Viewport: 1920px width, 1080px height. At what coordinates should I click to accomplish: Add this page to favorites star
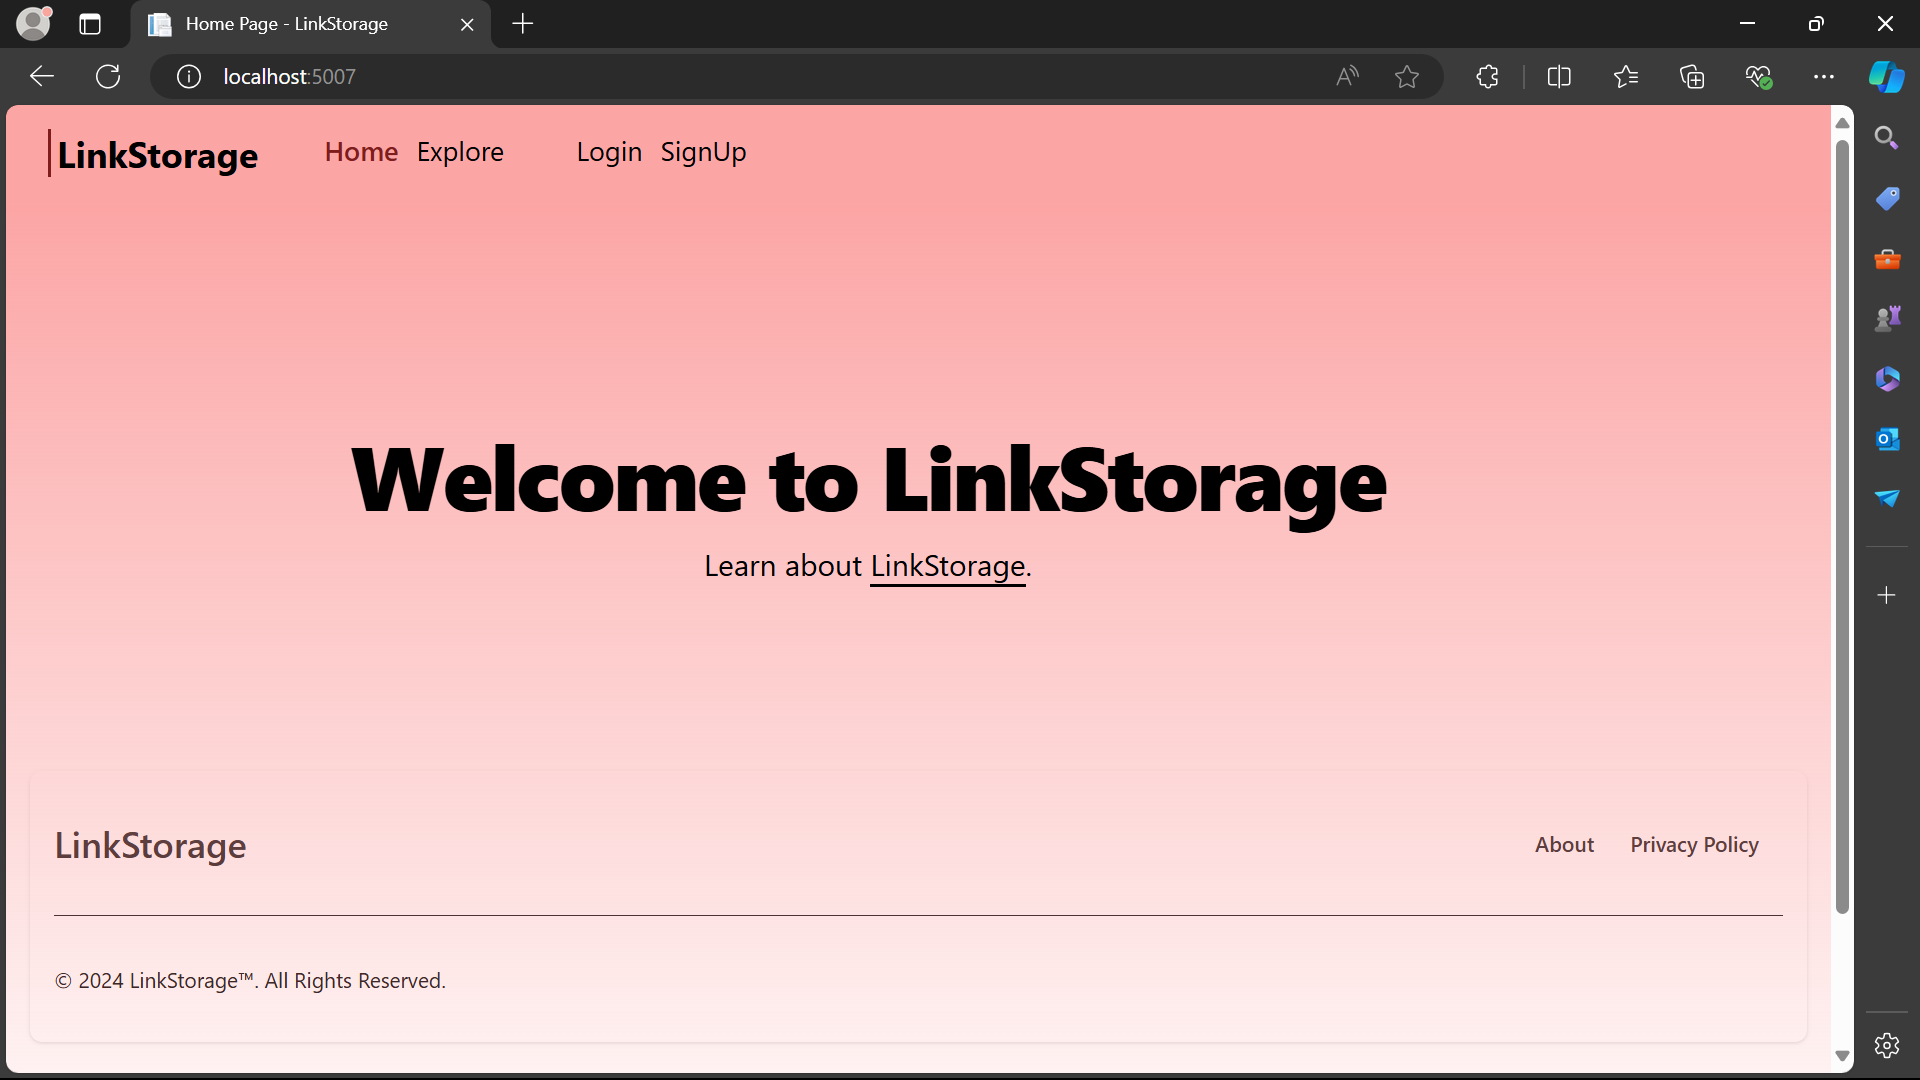click(1407, 77)
